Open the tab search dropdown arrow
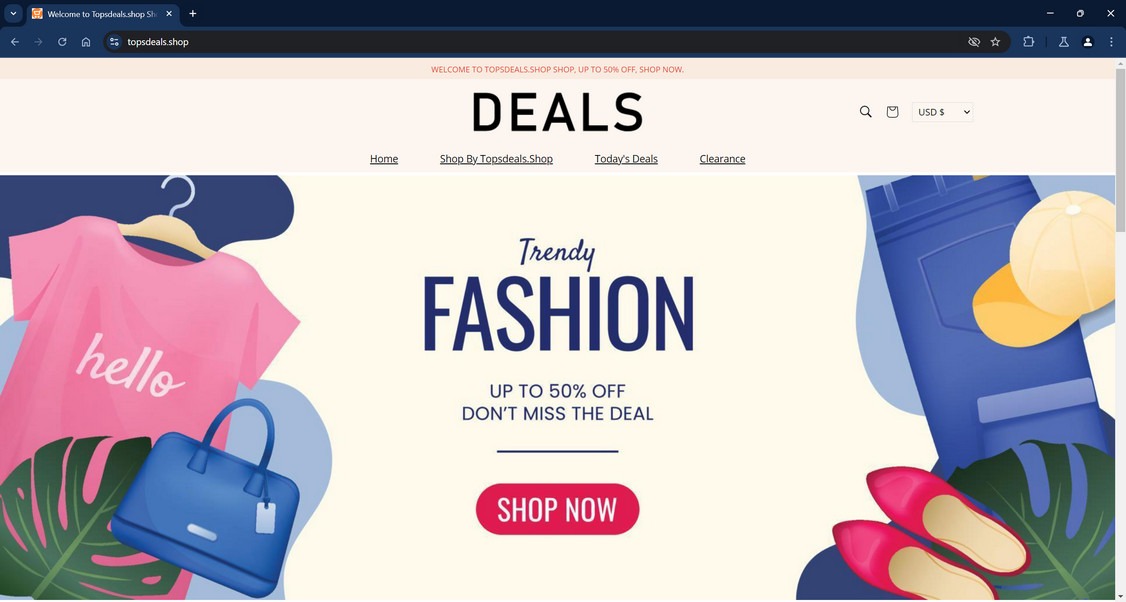 click(13, 14)
